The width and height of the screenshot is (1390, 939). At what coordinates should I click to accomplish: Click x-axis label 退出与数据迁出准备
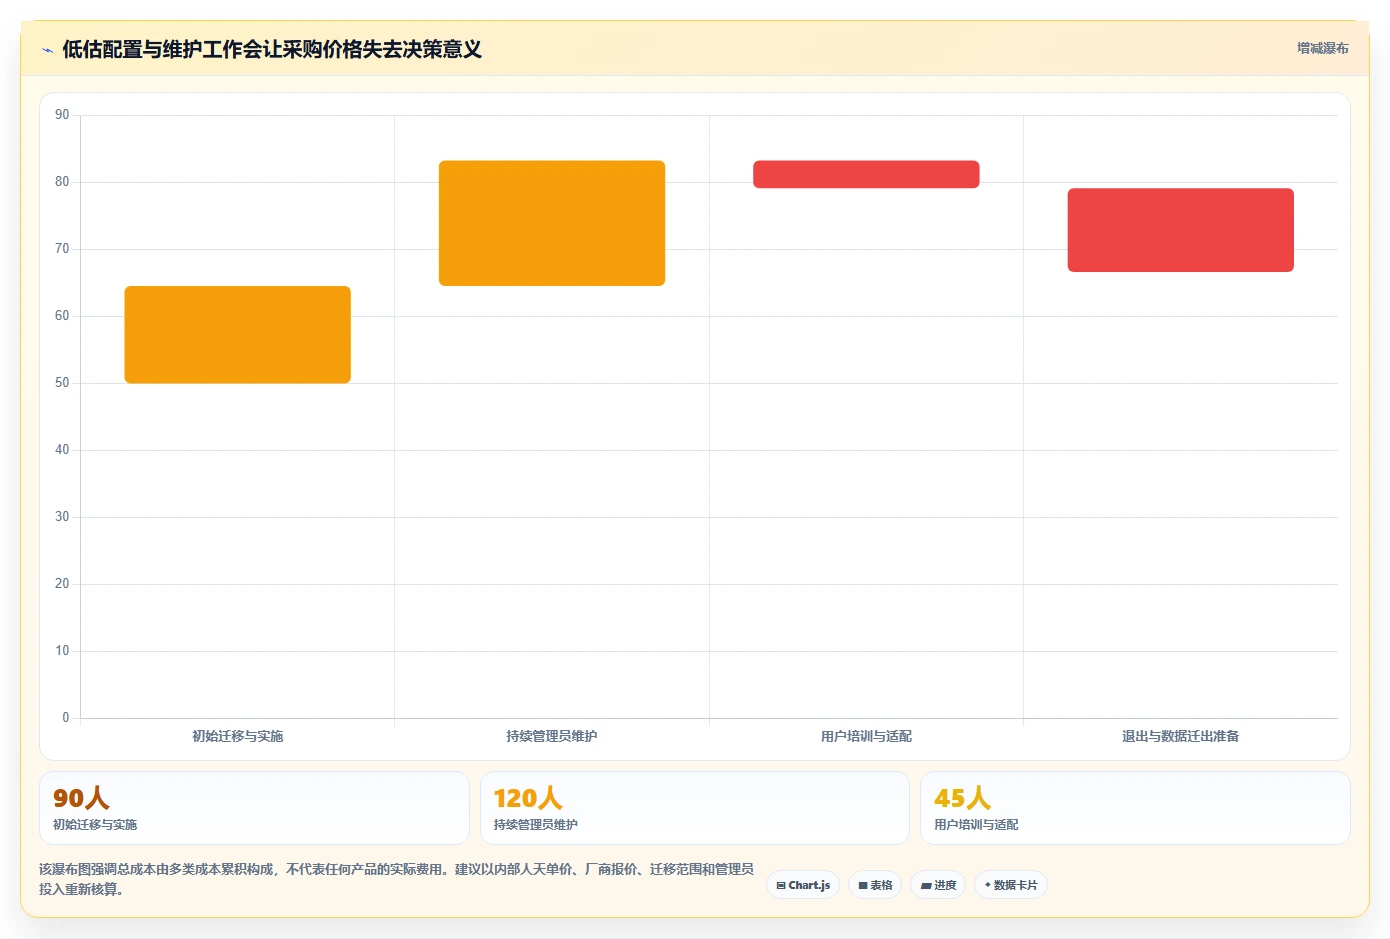coord(1181,736)
